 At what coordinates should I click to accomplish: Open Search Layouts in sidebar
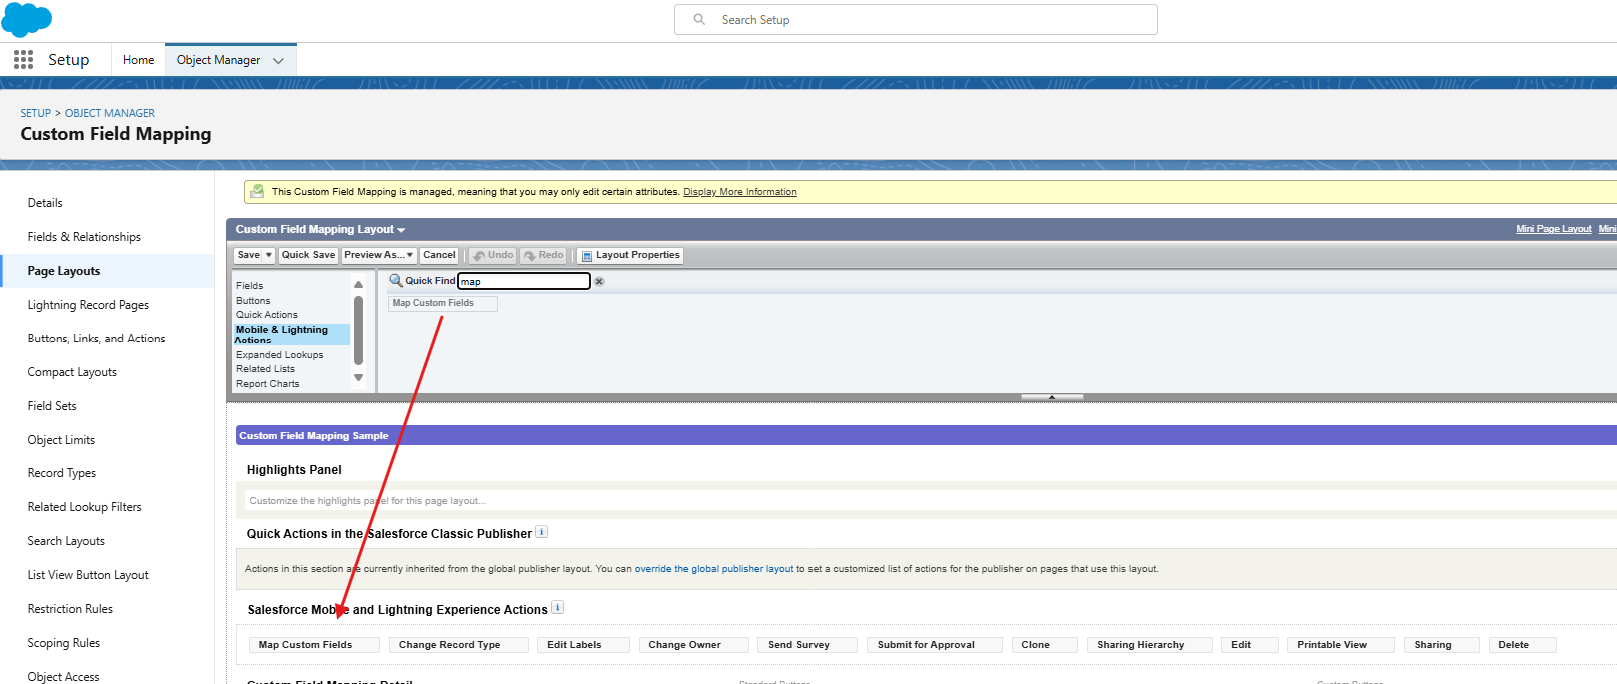click(66, 541)
